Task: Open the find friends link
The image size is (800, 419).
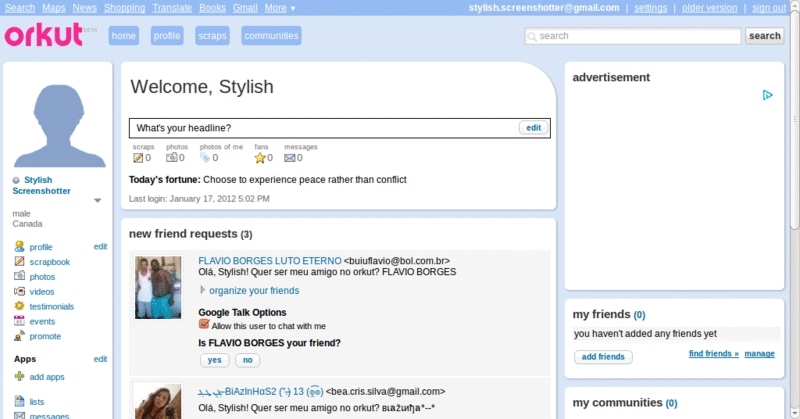Action: point(714,354)
